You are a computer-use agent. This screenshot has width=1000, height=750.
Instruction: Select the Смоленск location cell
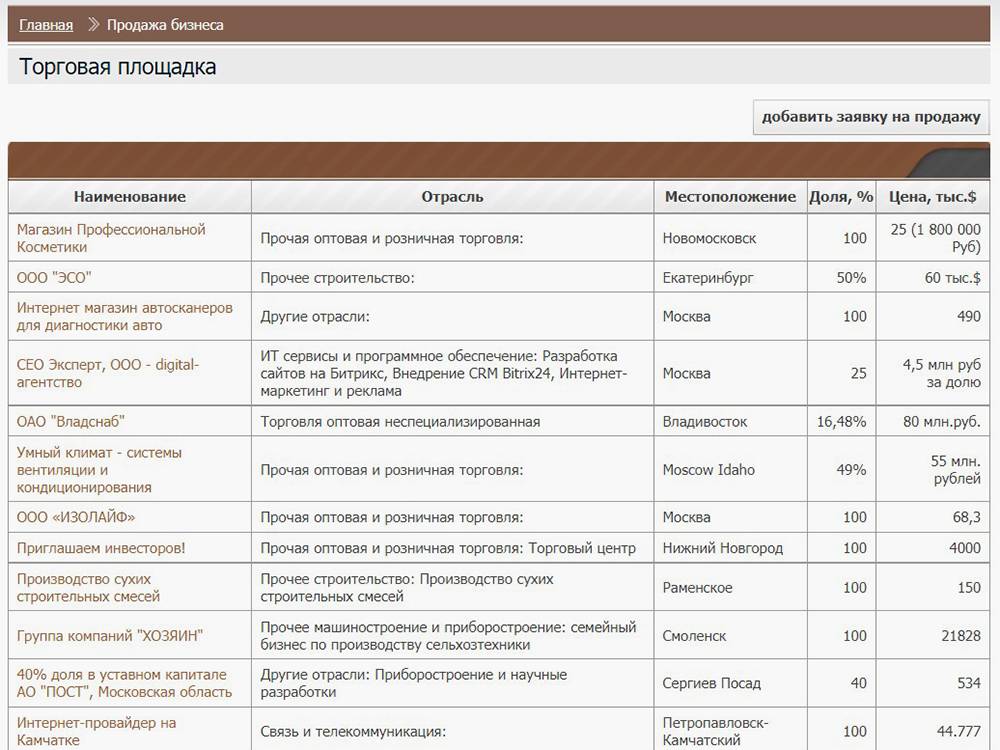tap(730, 636)
